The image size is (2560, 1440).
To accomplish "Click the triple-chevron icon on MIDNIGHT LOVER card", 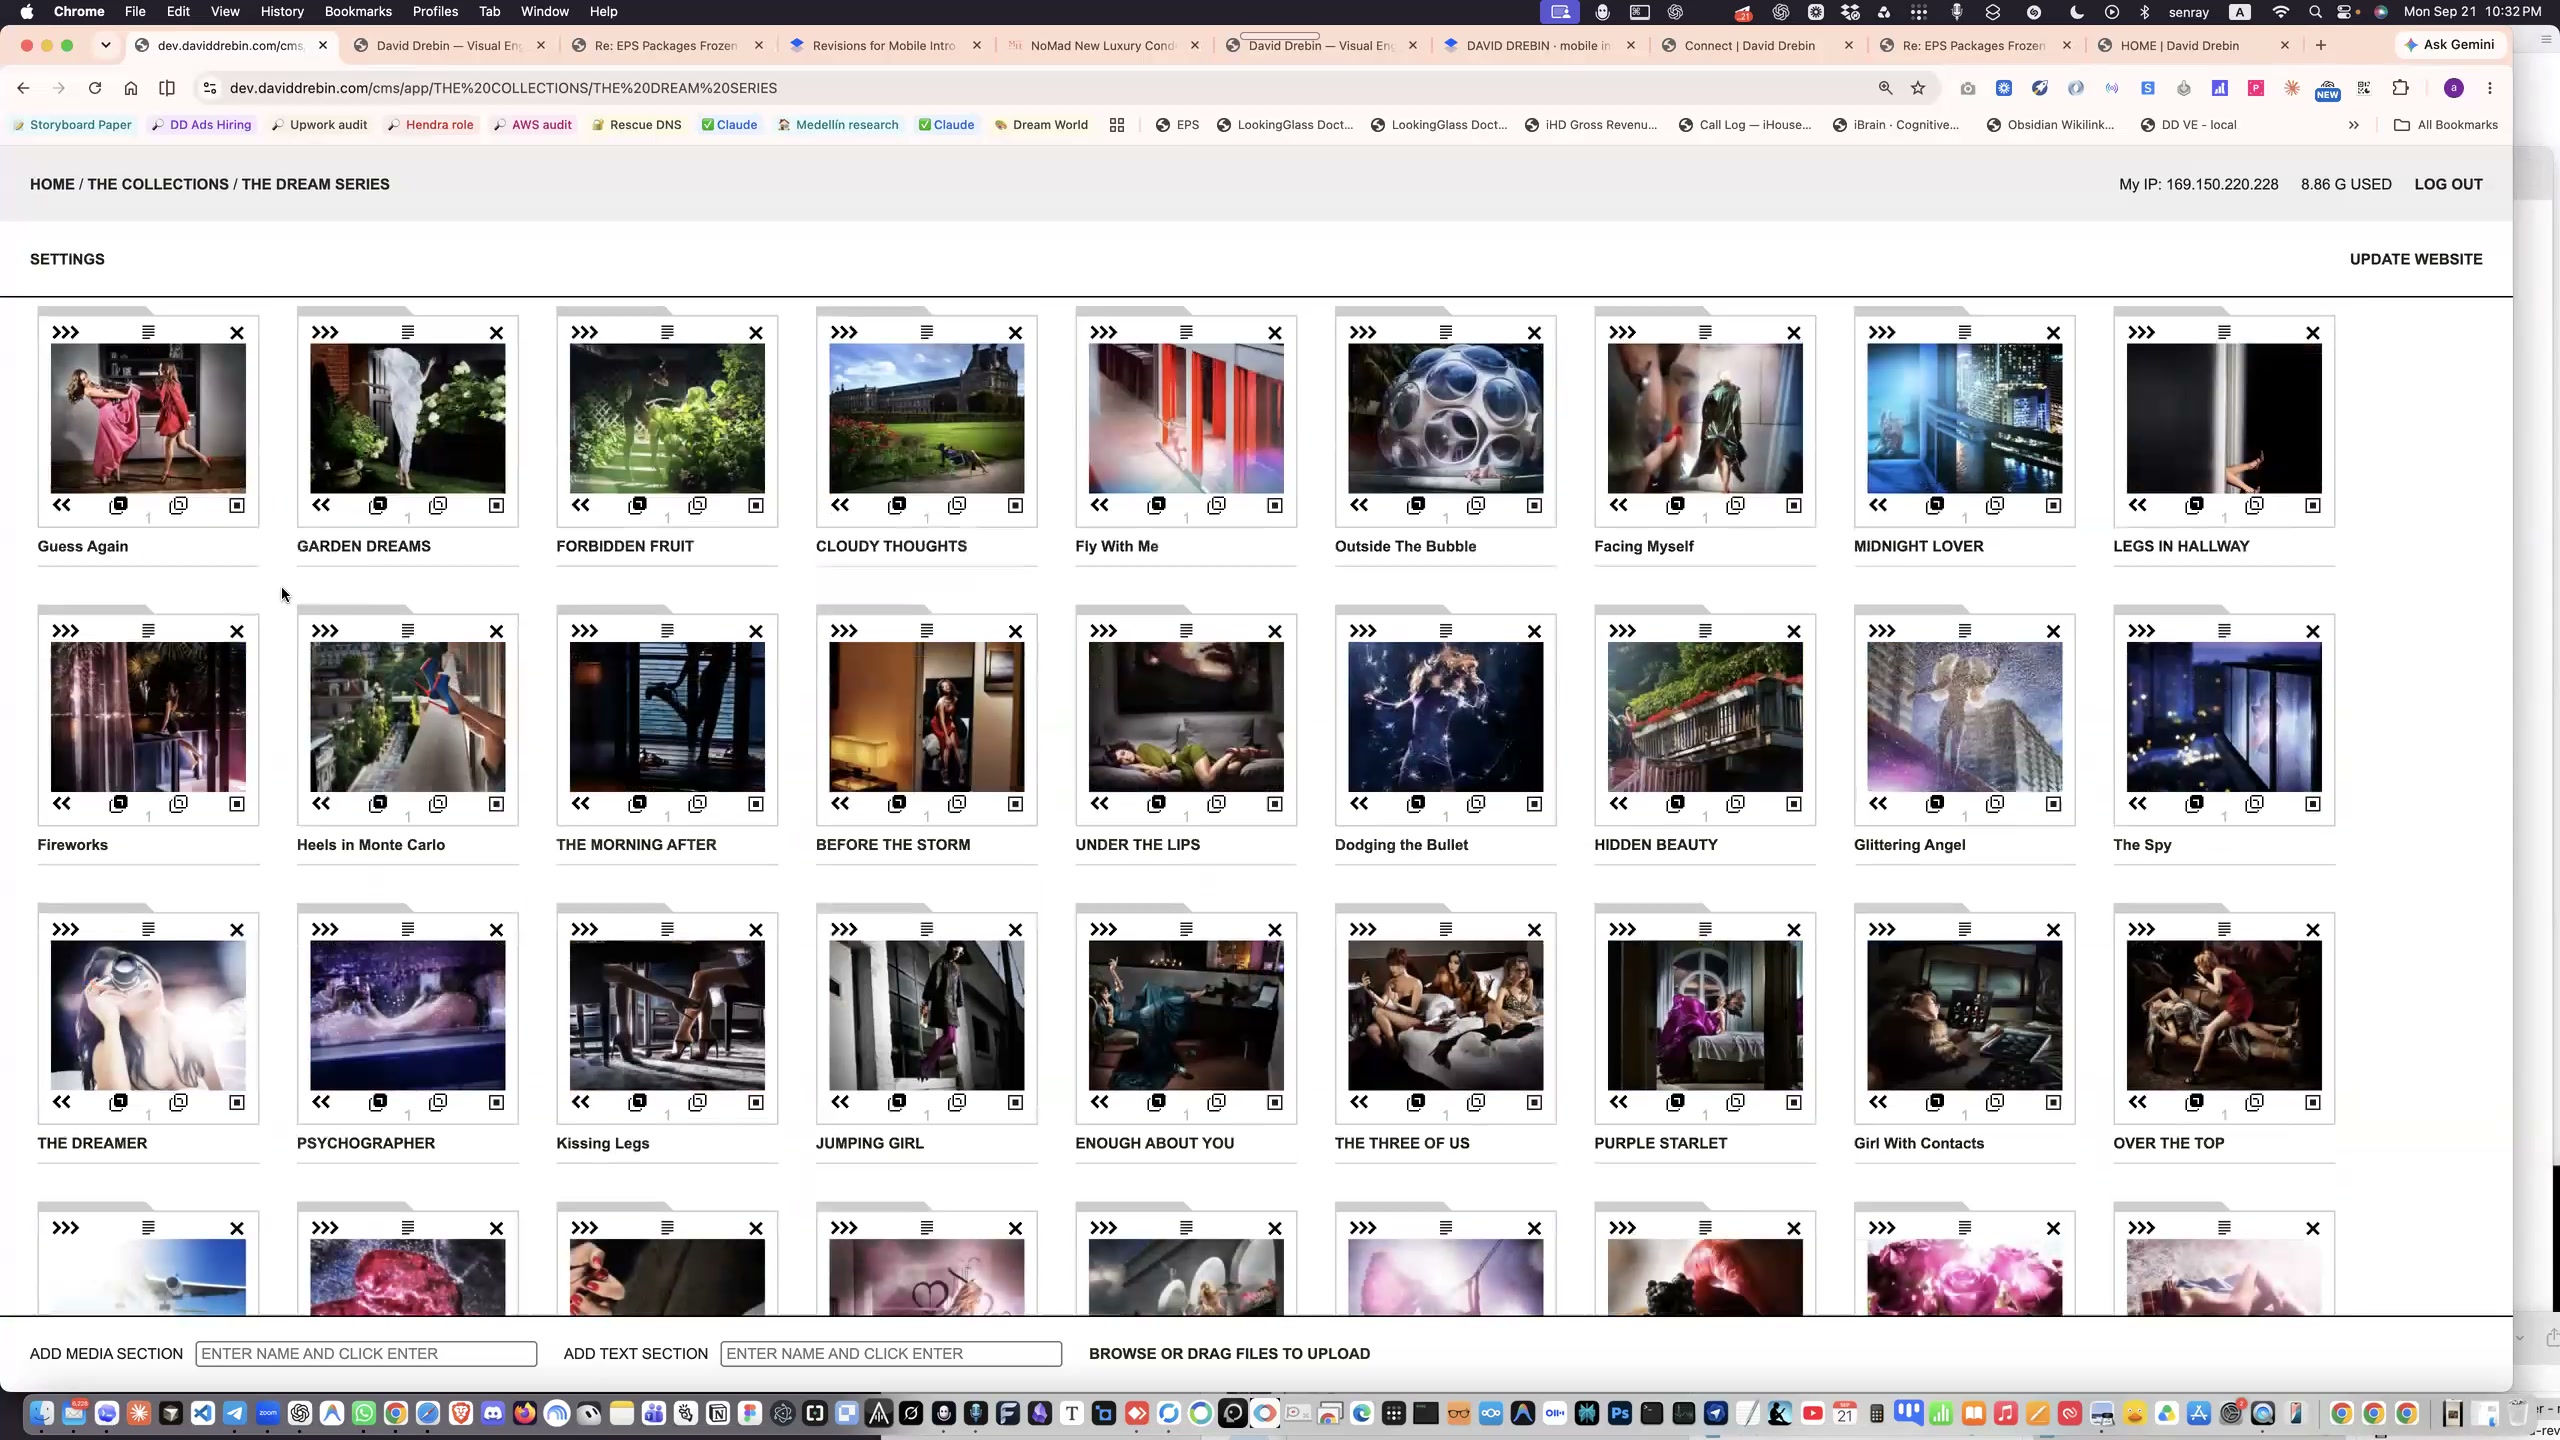I will click(1882, 332).
